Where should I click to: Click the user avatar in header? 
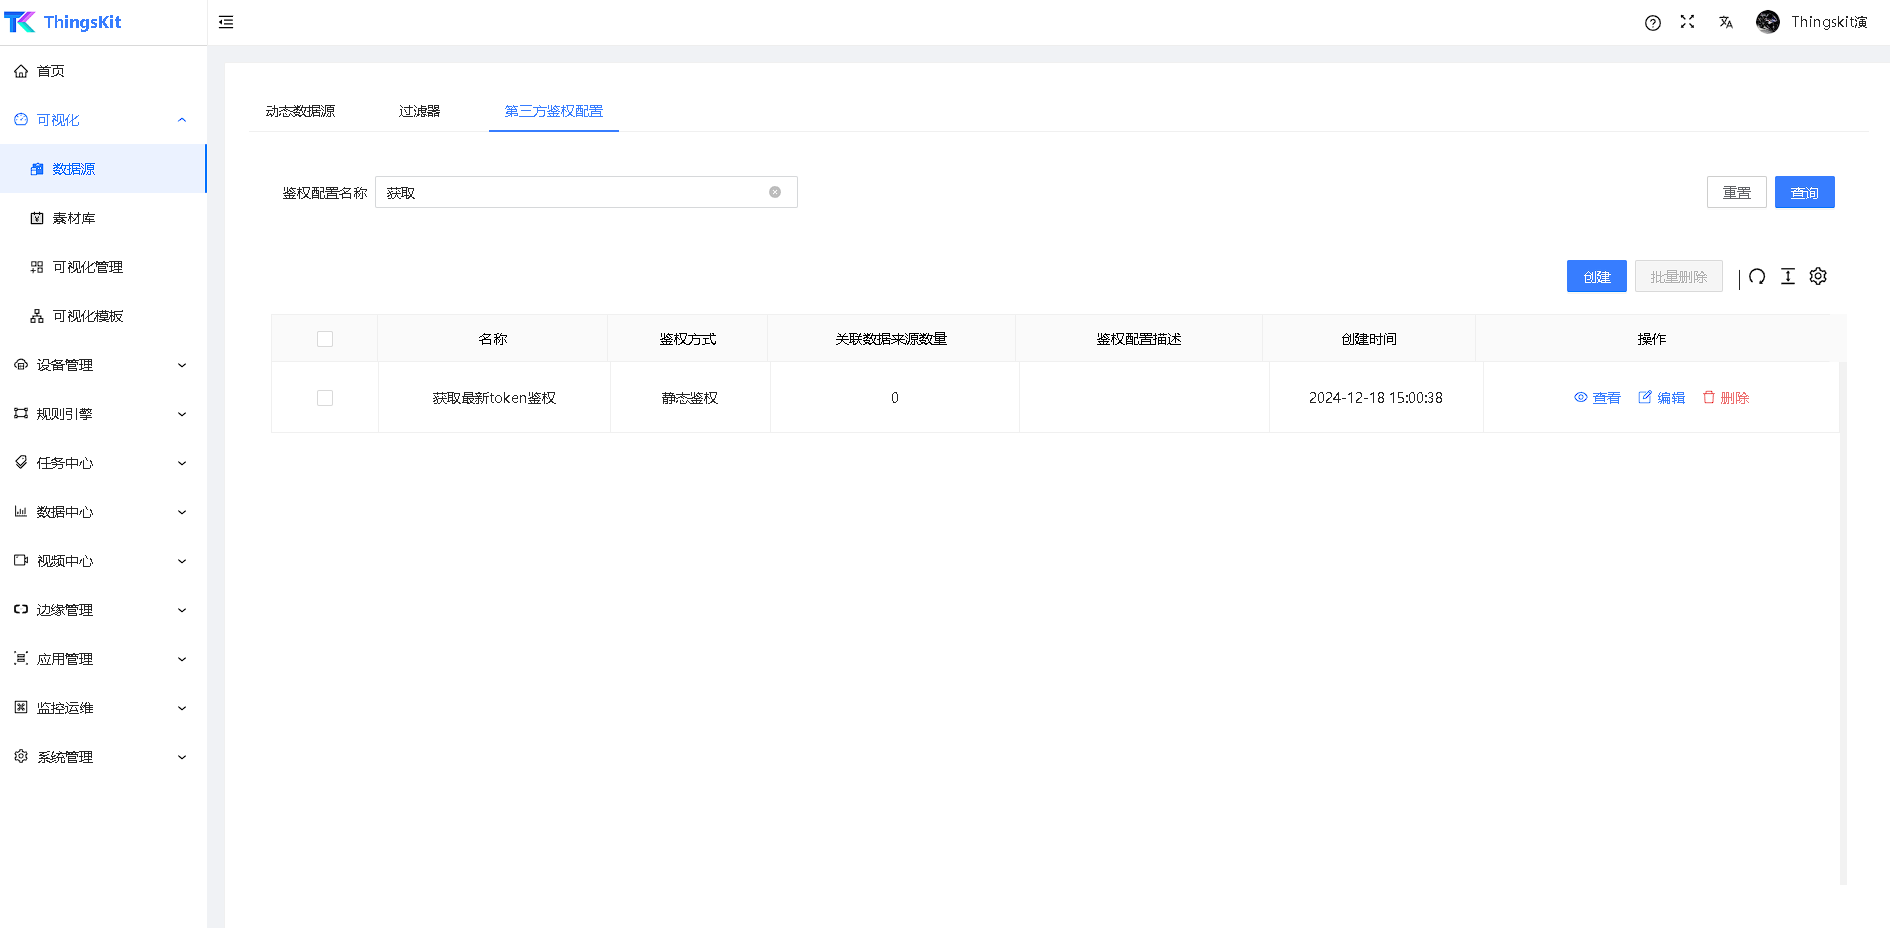(x=1768, y=22)
